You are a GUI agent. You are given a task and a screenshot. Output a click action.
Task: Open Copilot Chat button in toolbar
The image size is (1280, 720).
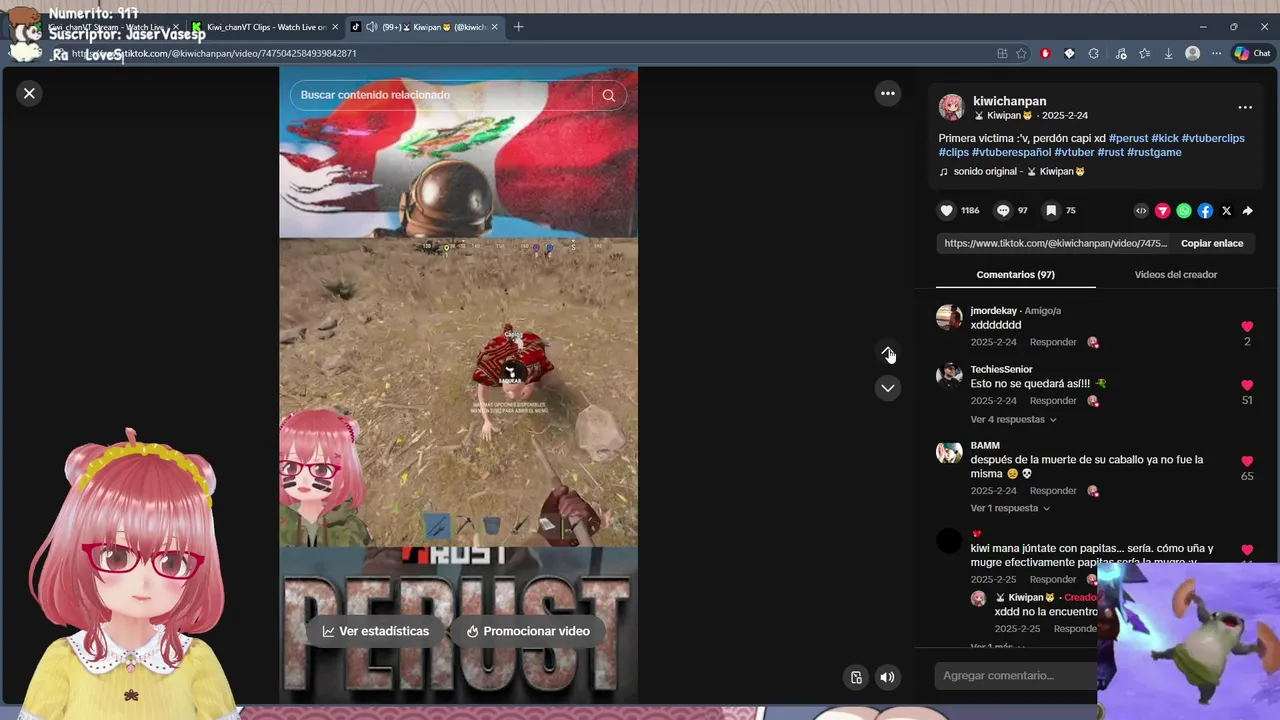[1251, 54]
